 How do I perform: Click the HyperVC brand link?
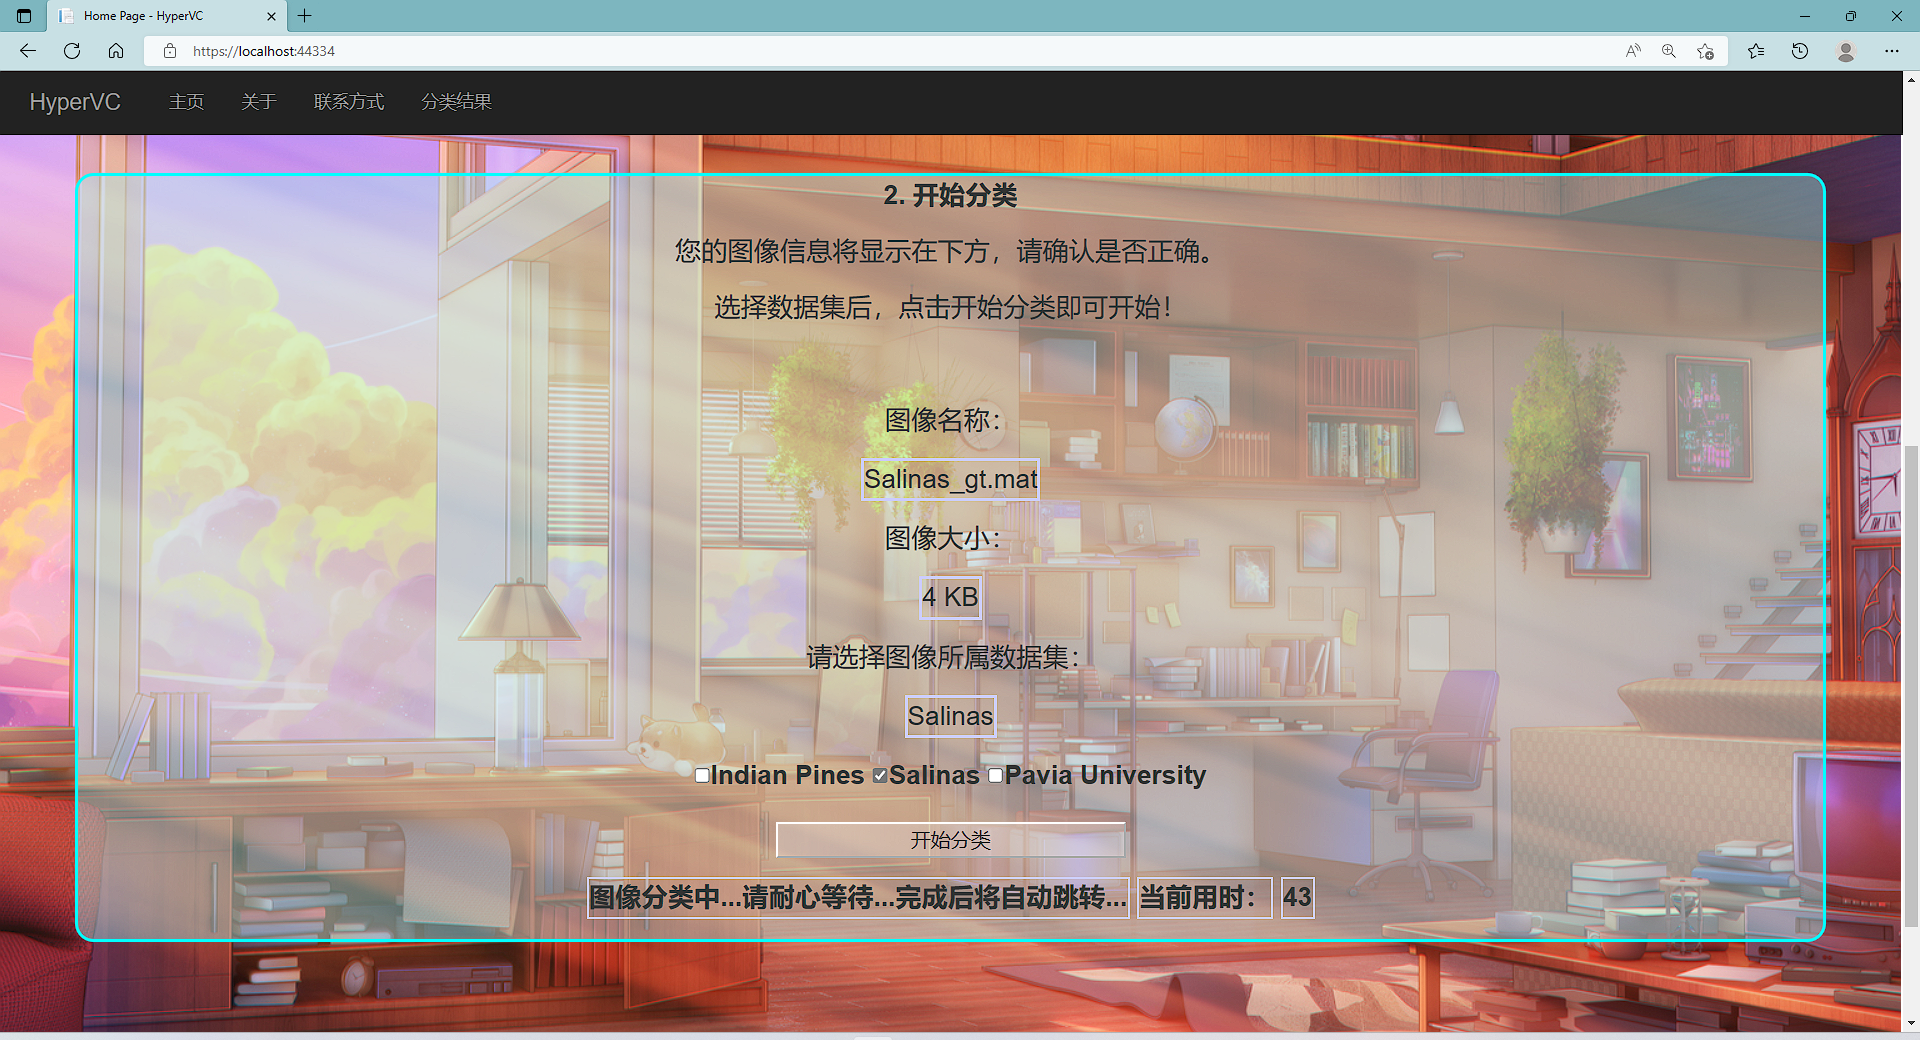(75, 102)
